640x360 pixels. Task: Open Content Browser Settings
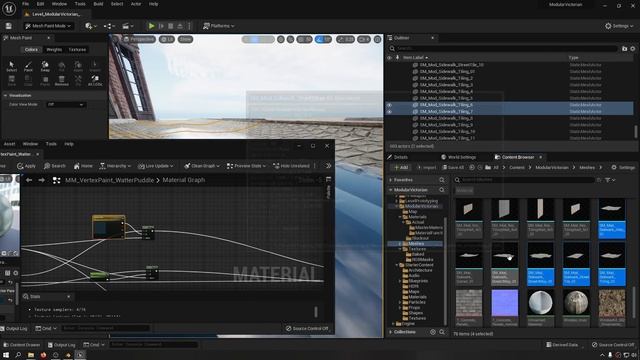(x=623, y=167)
